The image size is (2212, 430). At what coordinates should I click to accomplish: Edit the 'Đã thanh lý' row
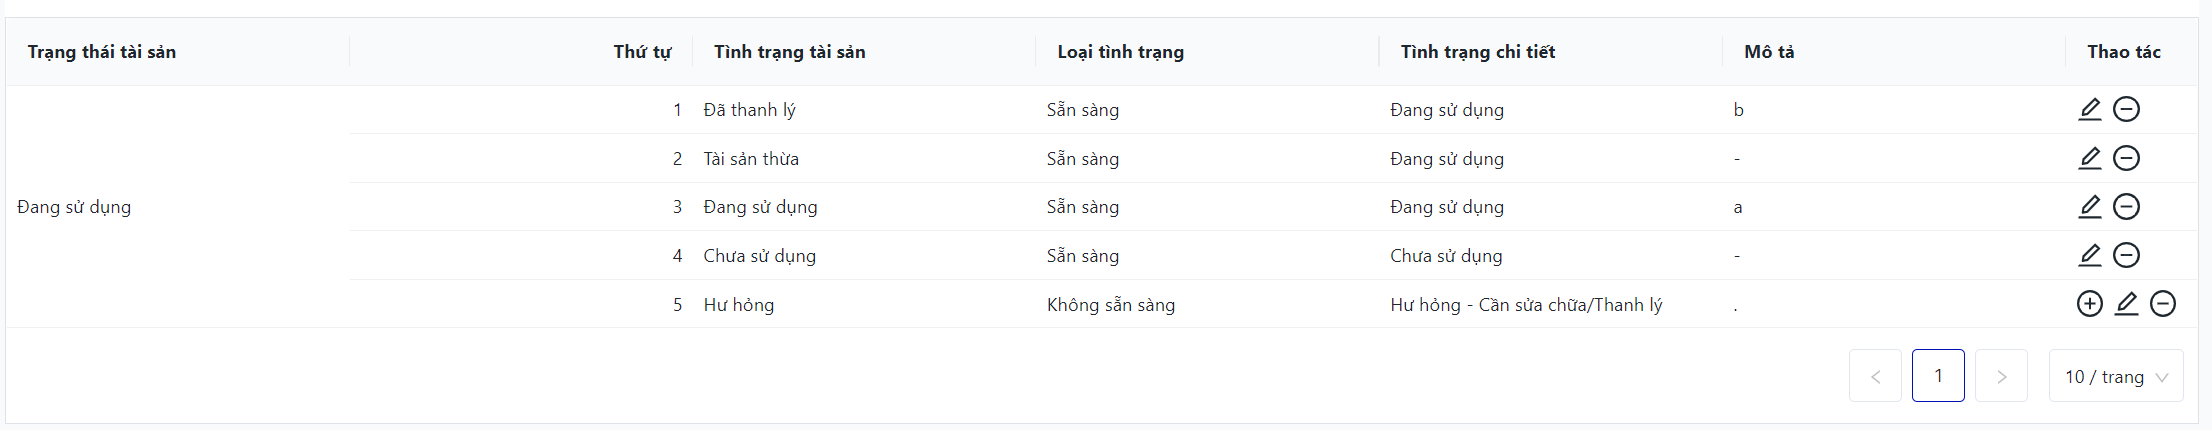(2090, 109)
